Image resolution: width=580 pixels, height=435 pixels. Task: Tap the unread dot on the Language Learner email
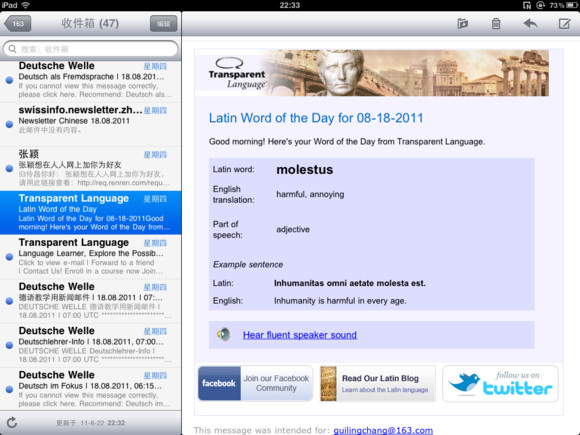pyautogui.click(x=10, y=257)
